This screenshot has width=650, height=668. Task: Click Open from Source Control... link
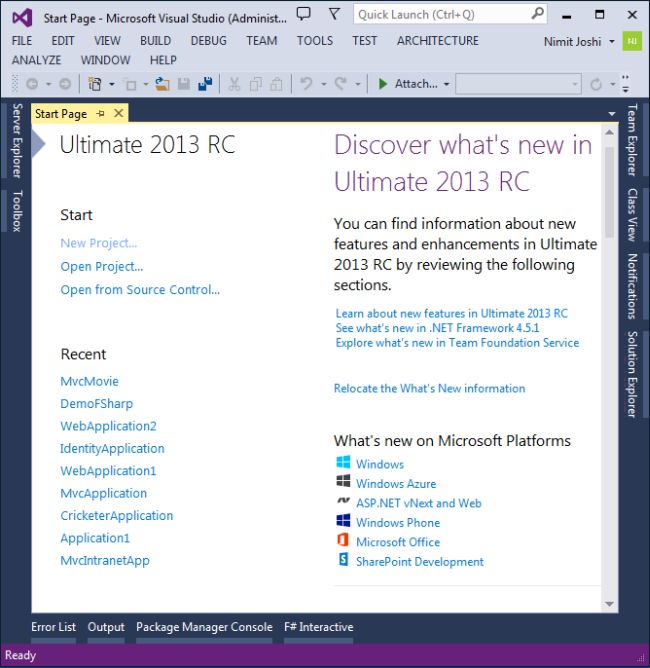140,290
